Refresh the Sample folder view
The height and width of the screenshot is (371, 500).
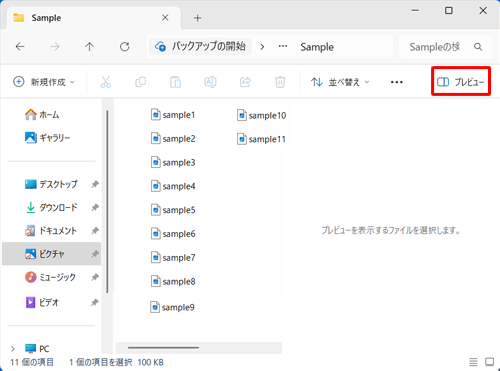pos(125,47)
